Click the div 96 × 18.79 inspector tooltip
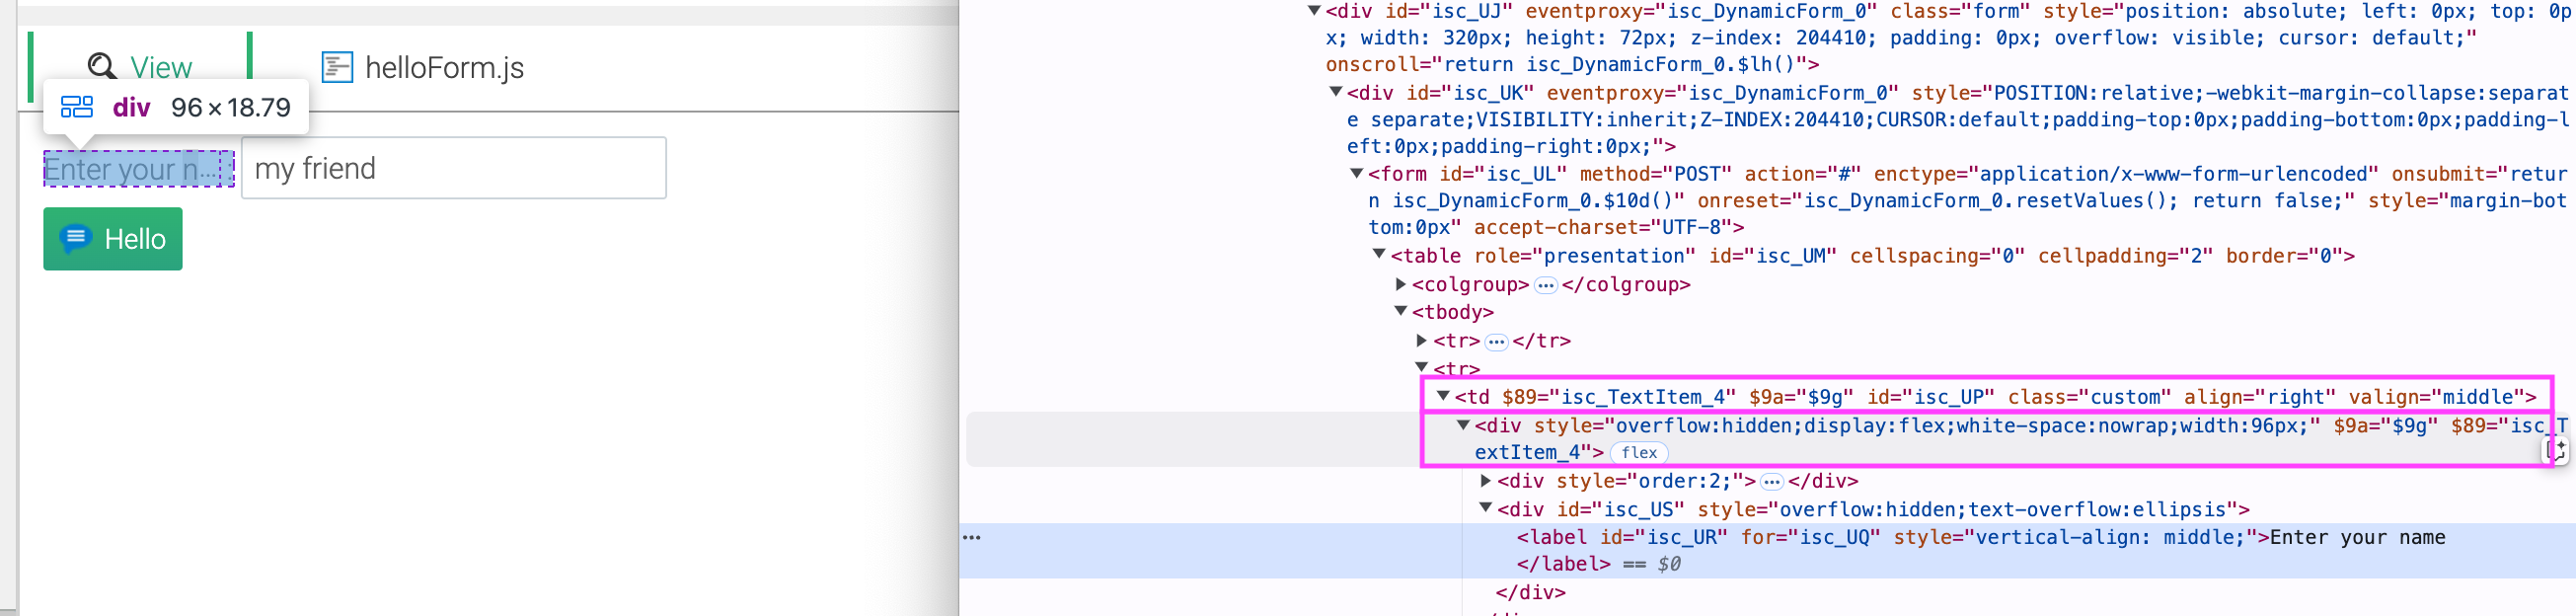This screenshot has width=2576, height=616. pos(176,107)
